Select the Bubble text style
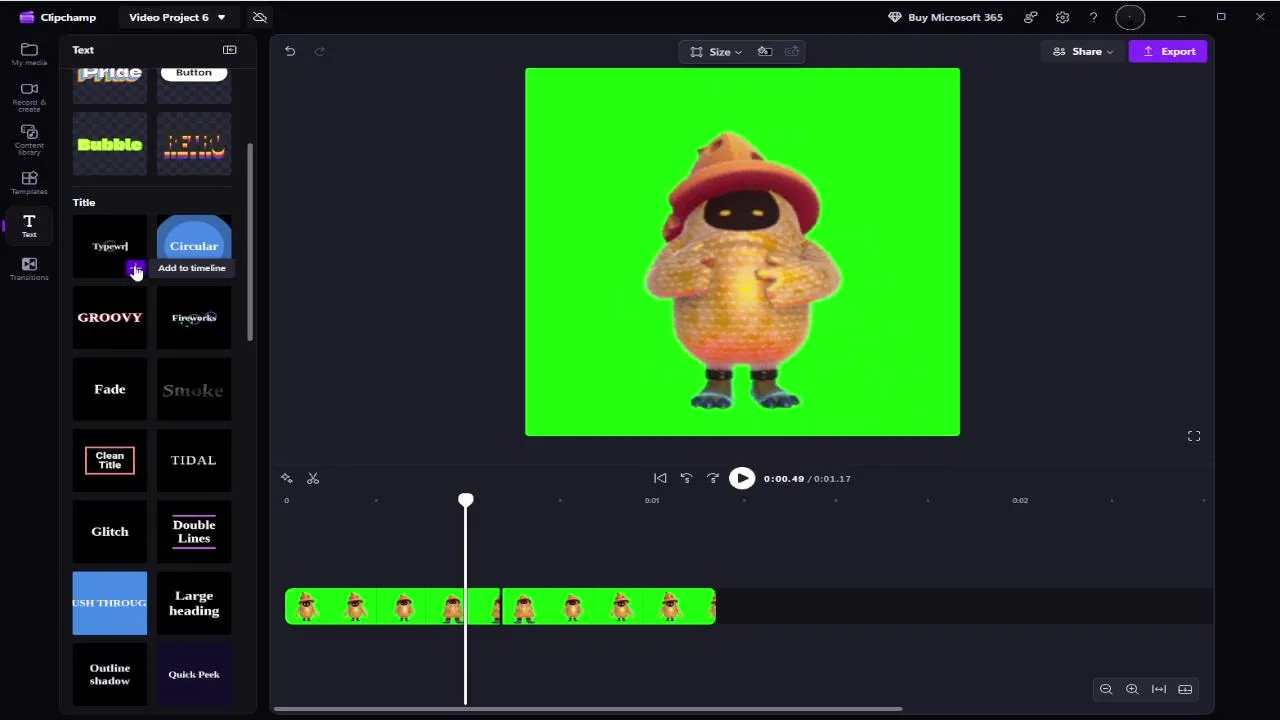 (x=110, y=144)
